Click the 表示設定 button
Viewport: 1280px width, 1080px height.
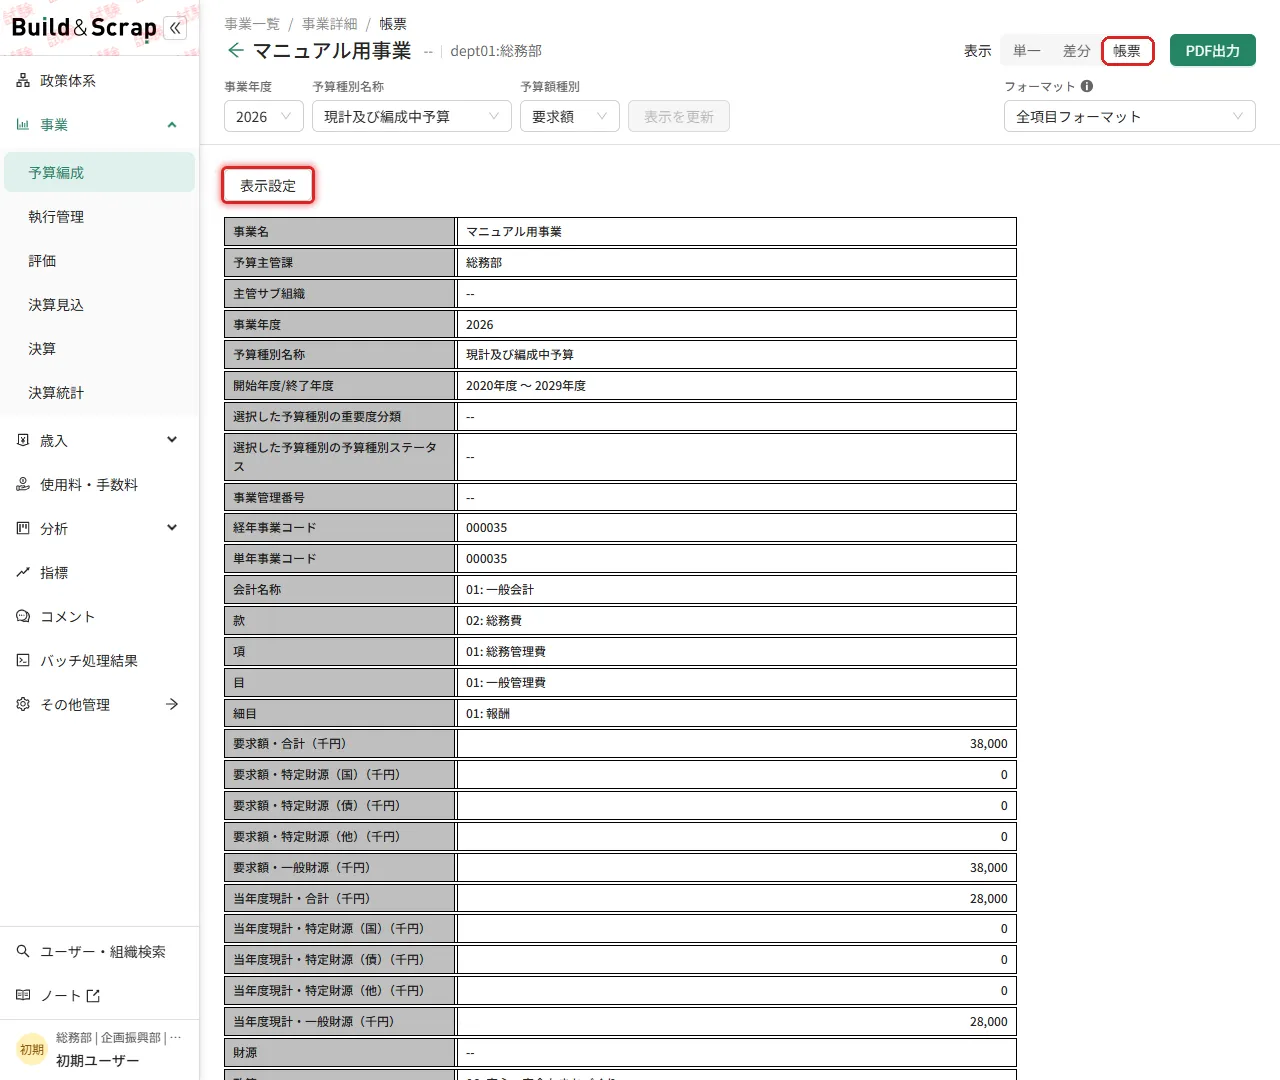(268, 186)
